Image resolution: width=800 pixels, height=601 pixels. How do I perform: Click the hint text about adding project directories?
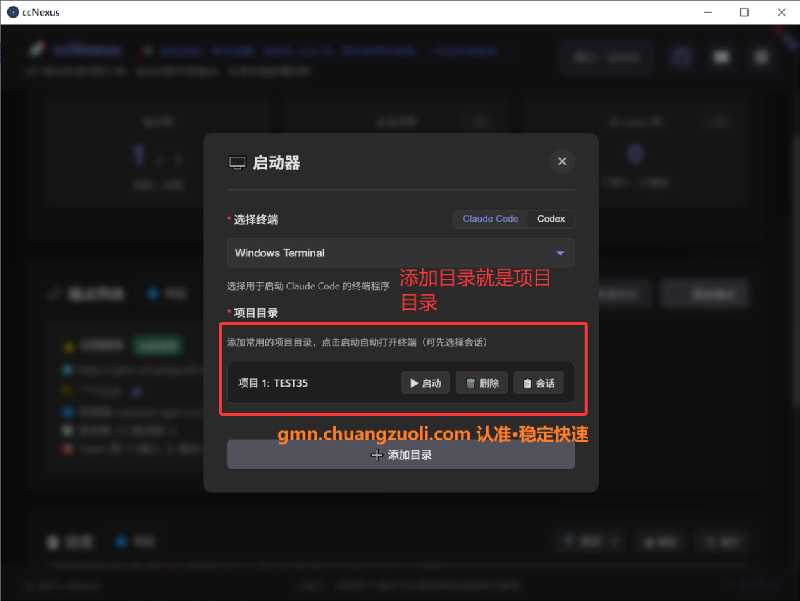[x=356, y=342]
